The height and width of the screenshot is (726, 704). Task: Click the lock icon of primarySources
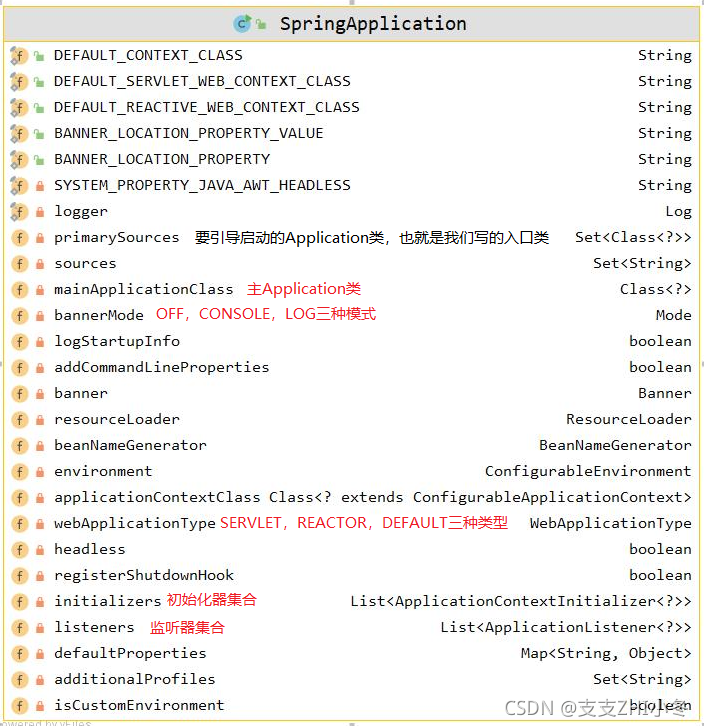pyautogui.click(x=40, y=238)
